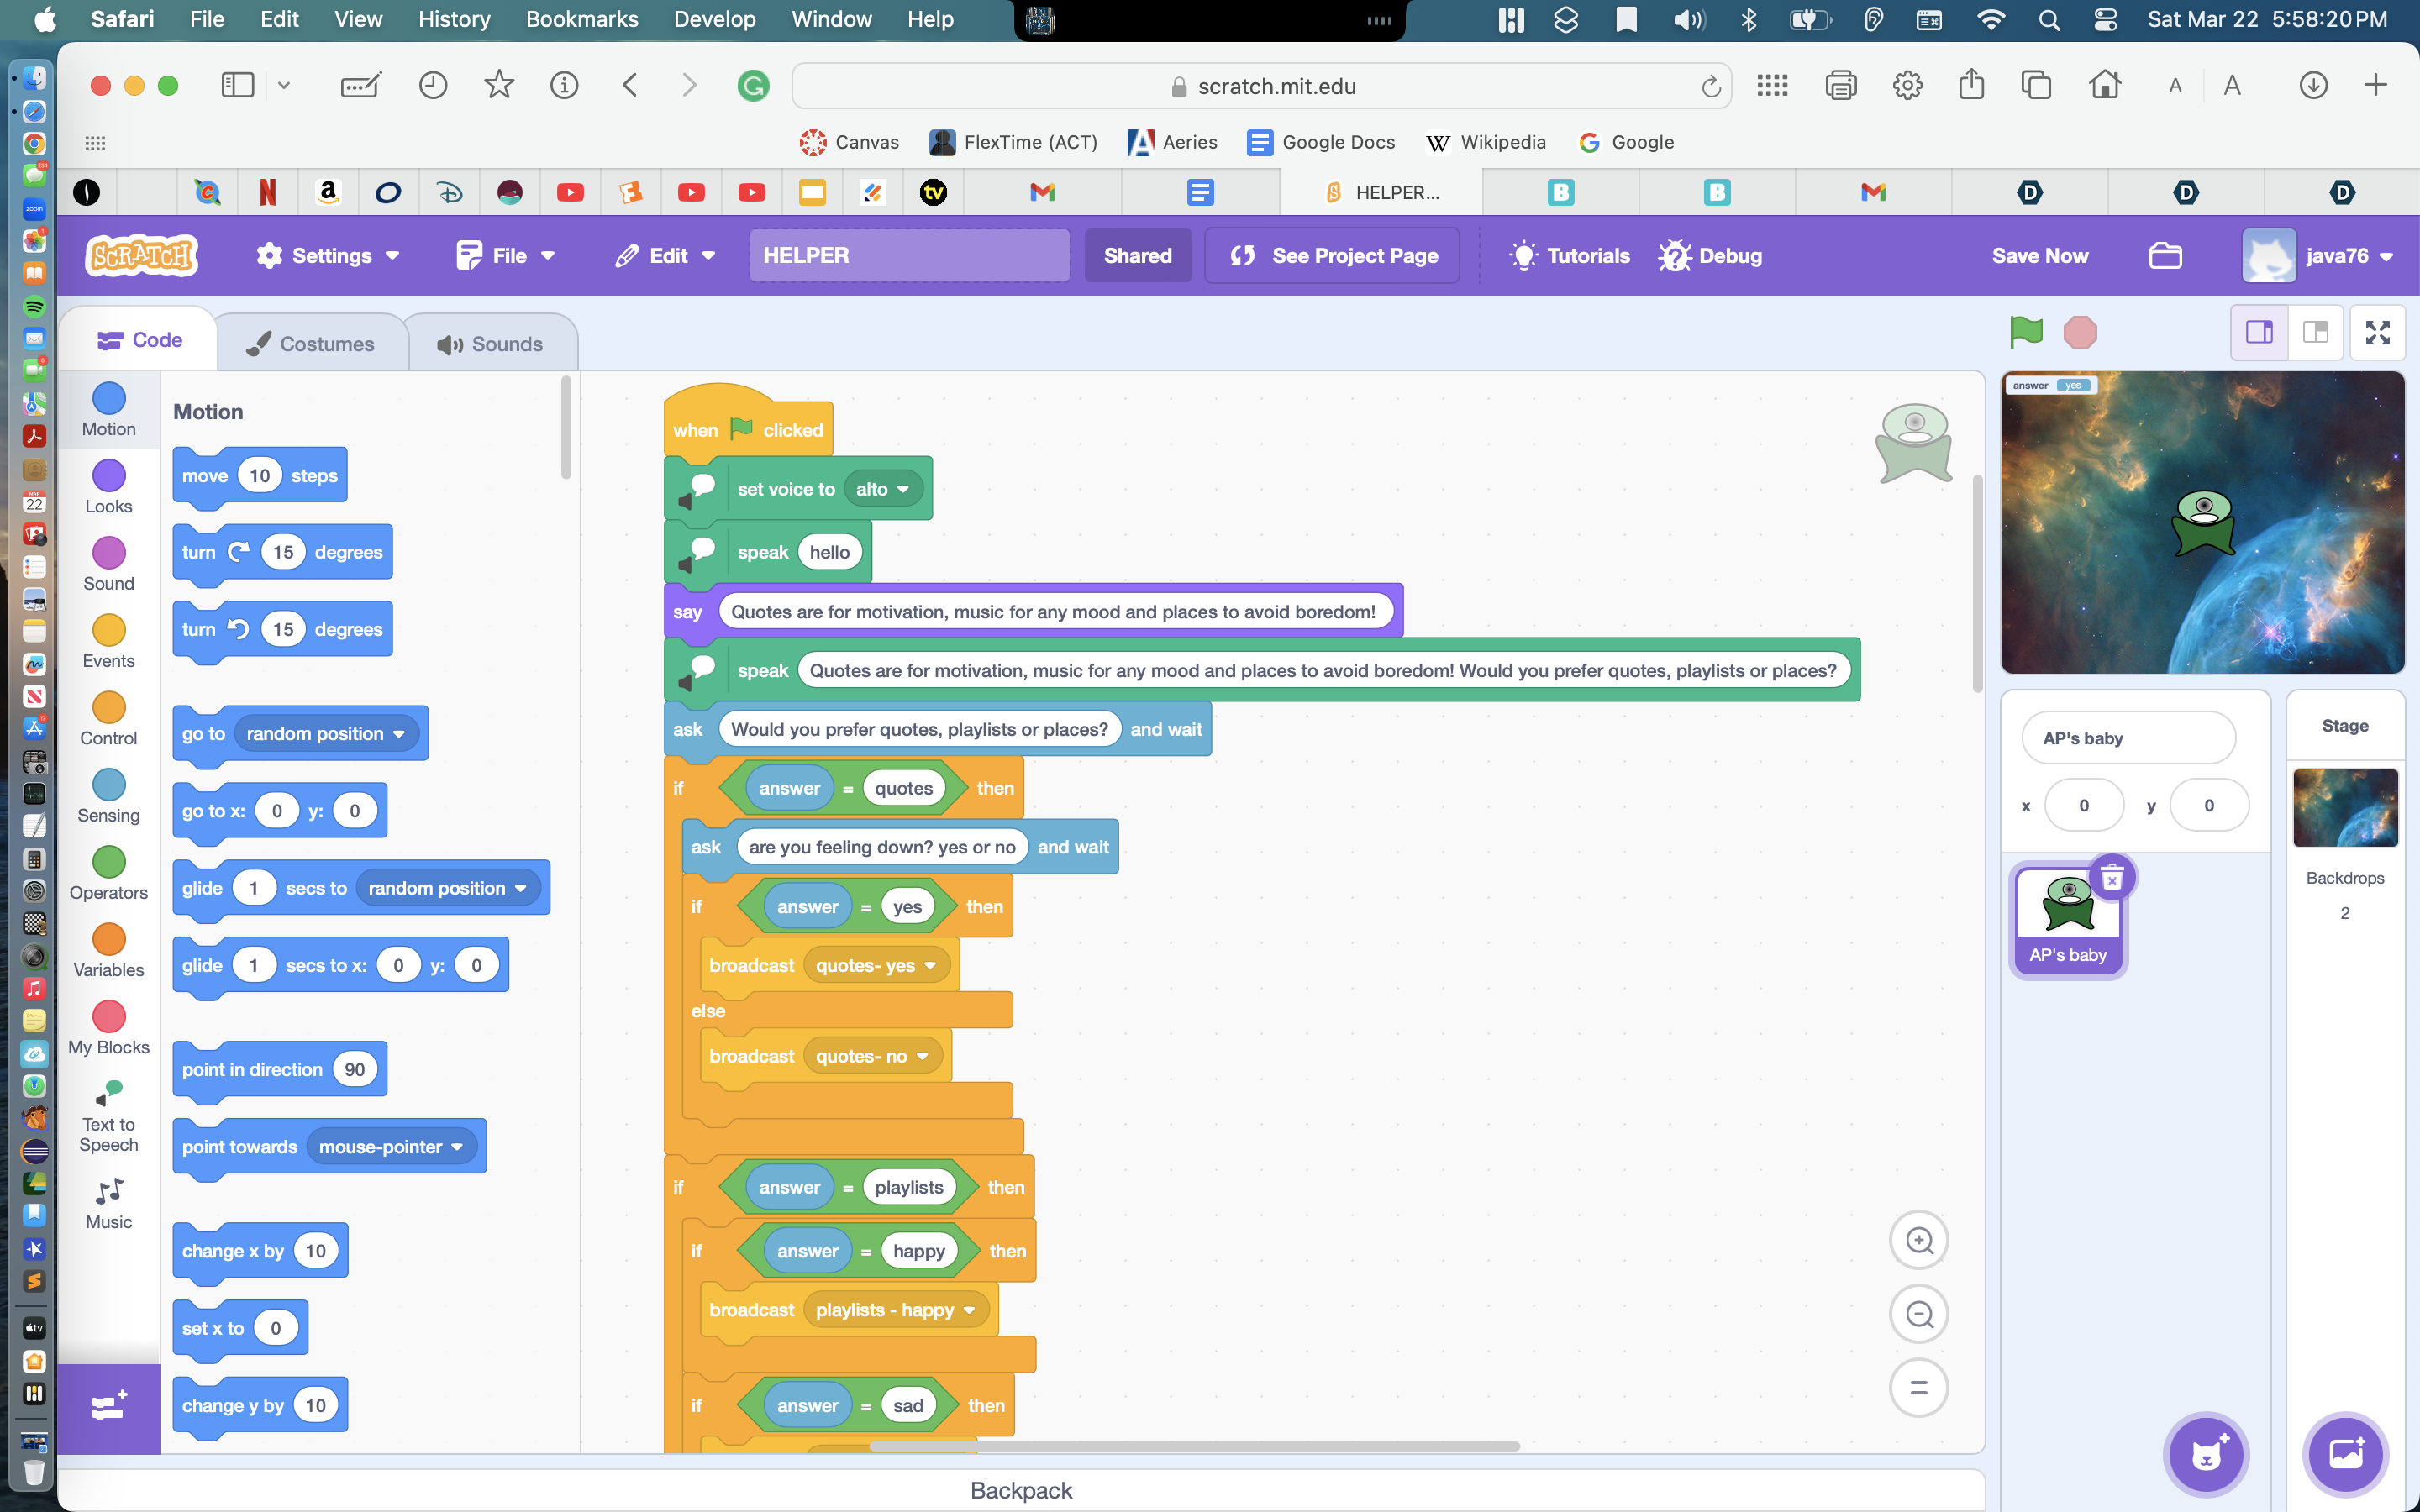Select the Looks block category circle
Viewport: 2420px width, 1512px height.
(x=108, y=477)
